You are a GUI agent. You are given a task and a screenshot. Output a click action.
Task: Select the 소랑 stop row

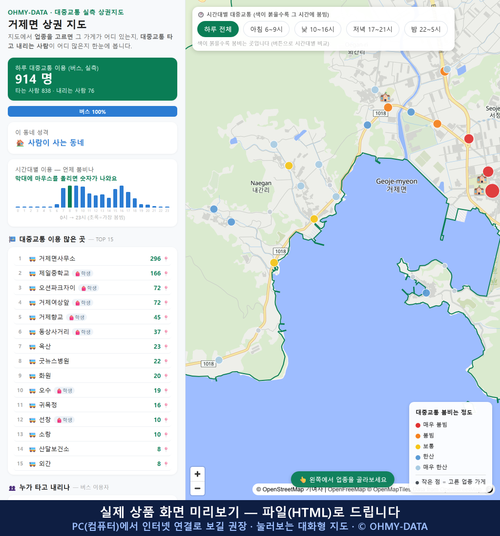(x=92, y=434)
